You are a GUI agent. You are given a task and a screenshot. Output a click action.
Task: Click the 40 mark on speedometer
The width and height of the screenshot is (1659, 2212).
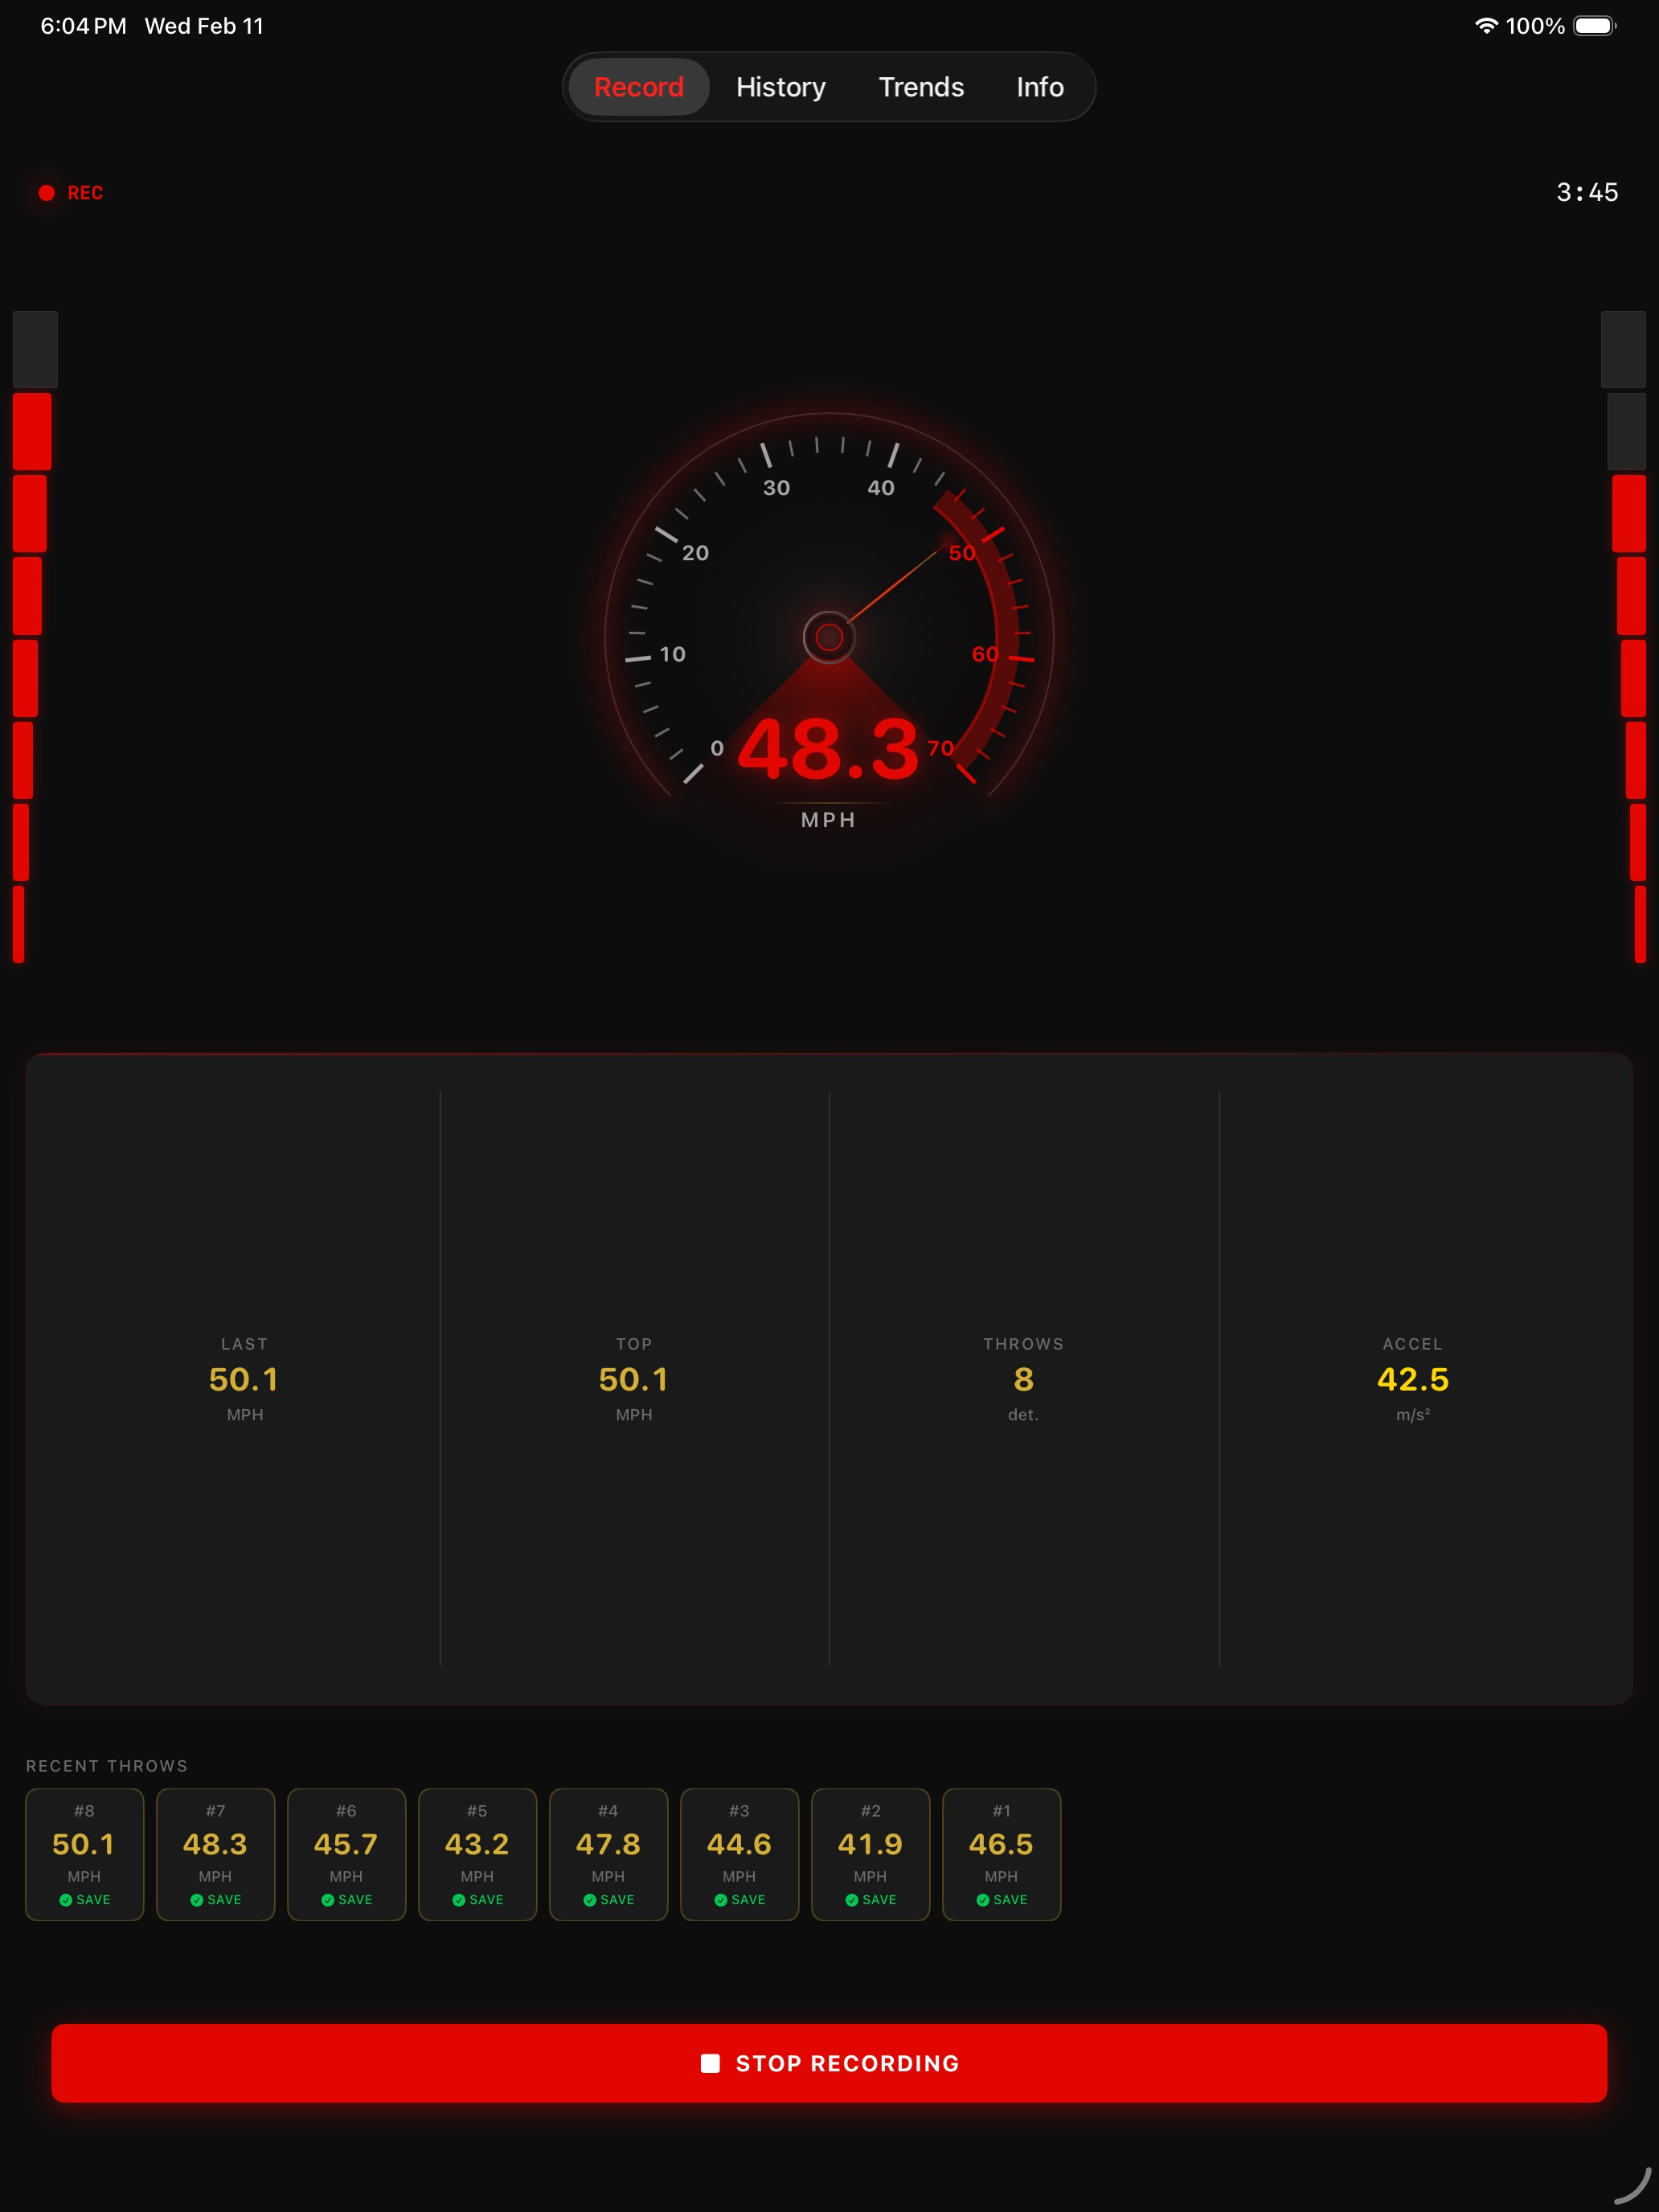881,488
